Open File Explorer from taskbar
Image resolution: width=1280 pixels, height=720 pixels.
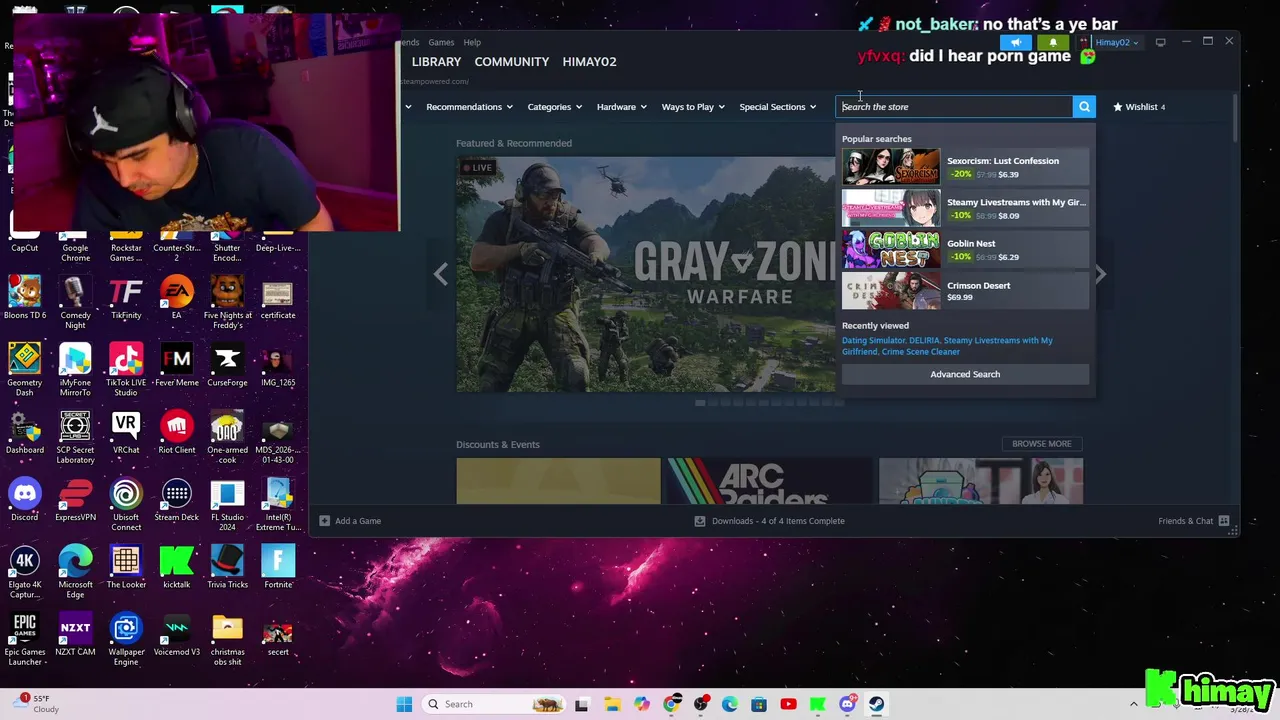click(x=612, y=704)
